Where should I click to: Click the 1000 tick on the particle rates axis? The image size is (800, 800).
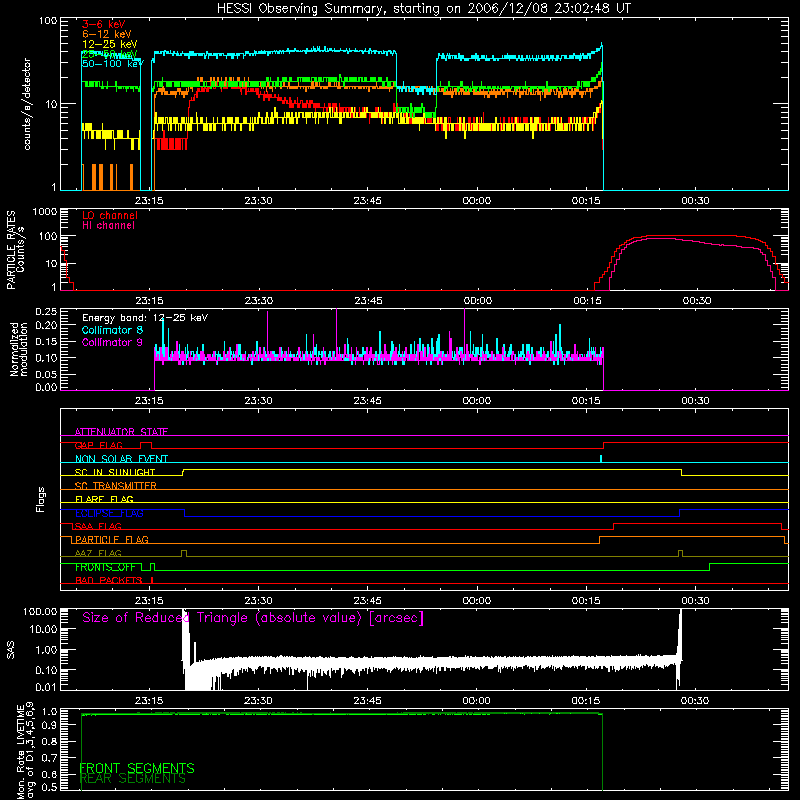pos(45,212)
